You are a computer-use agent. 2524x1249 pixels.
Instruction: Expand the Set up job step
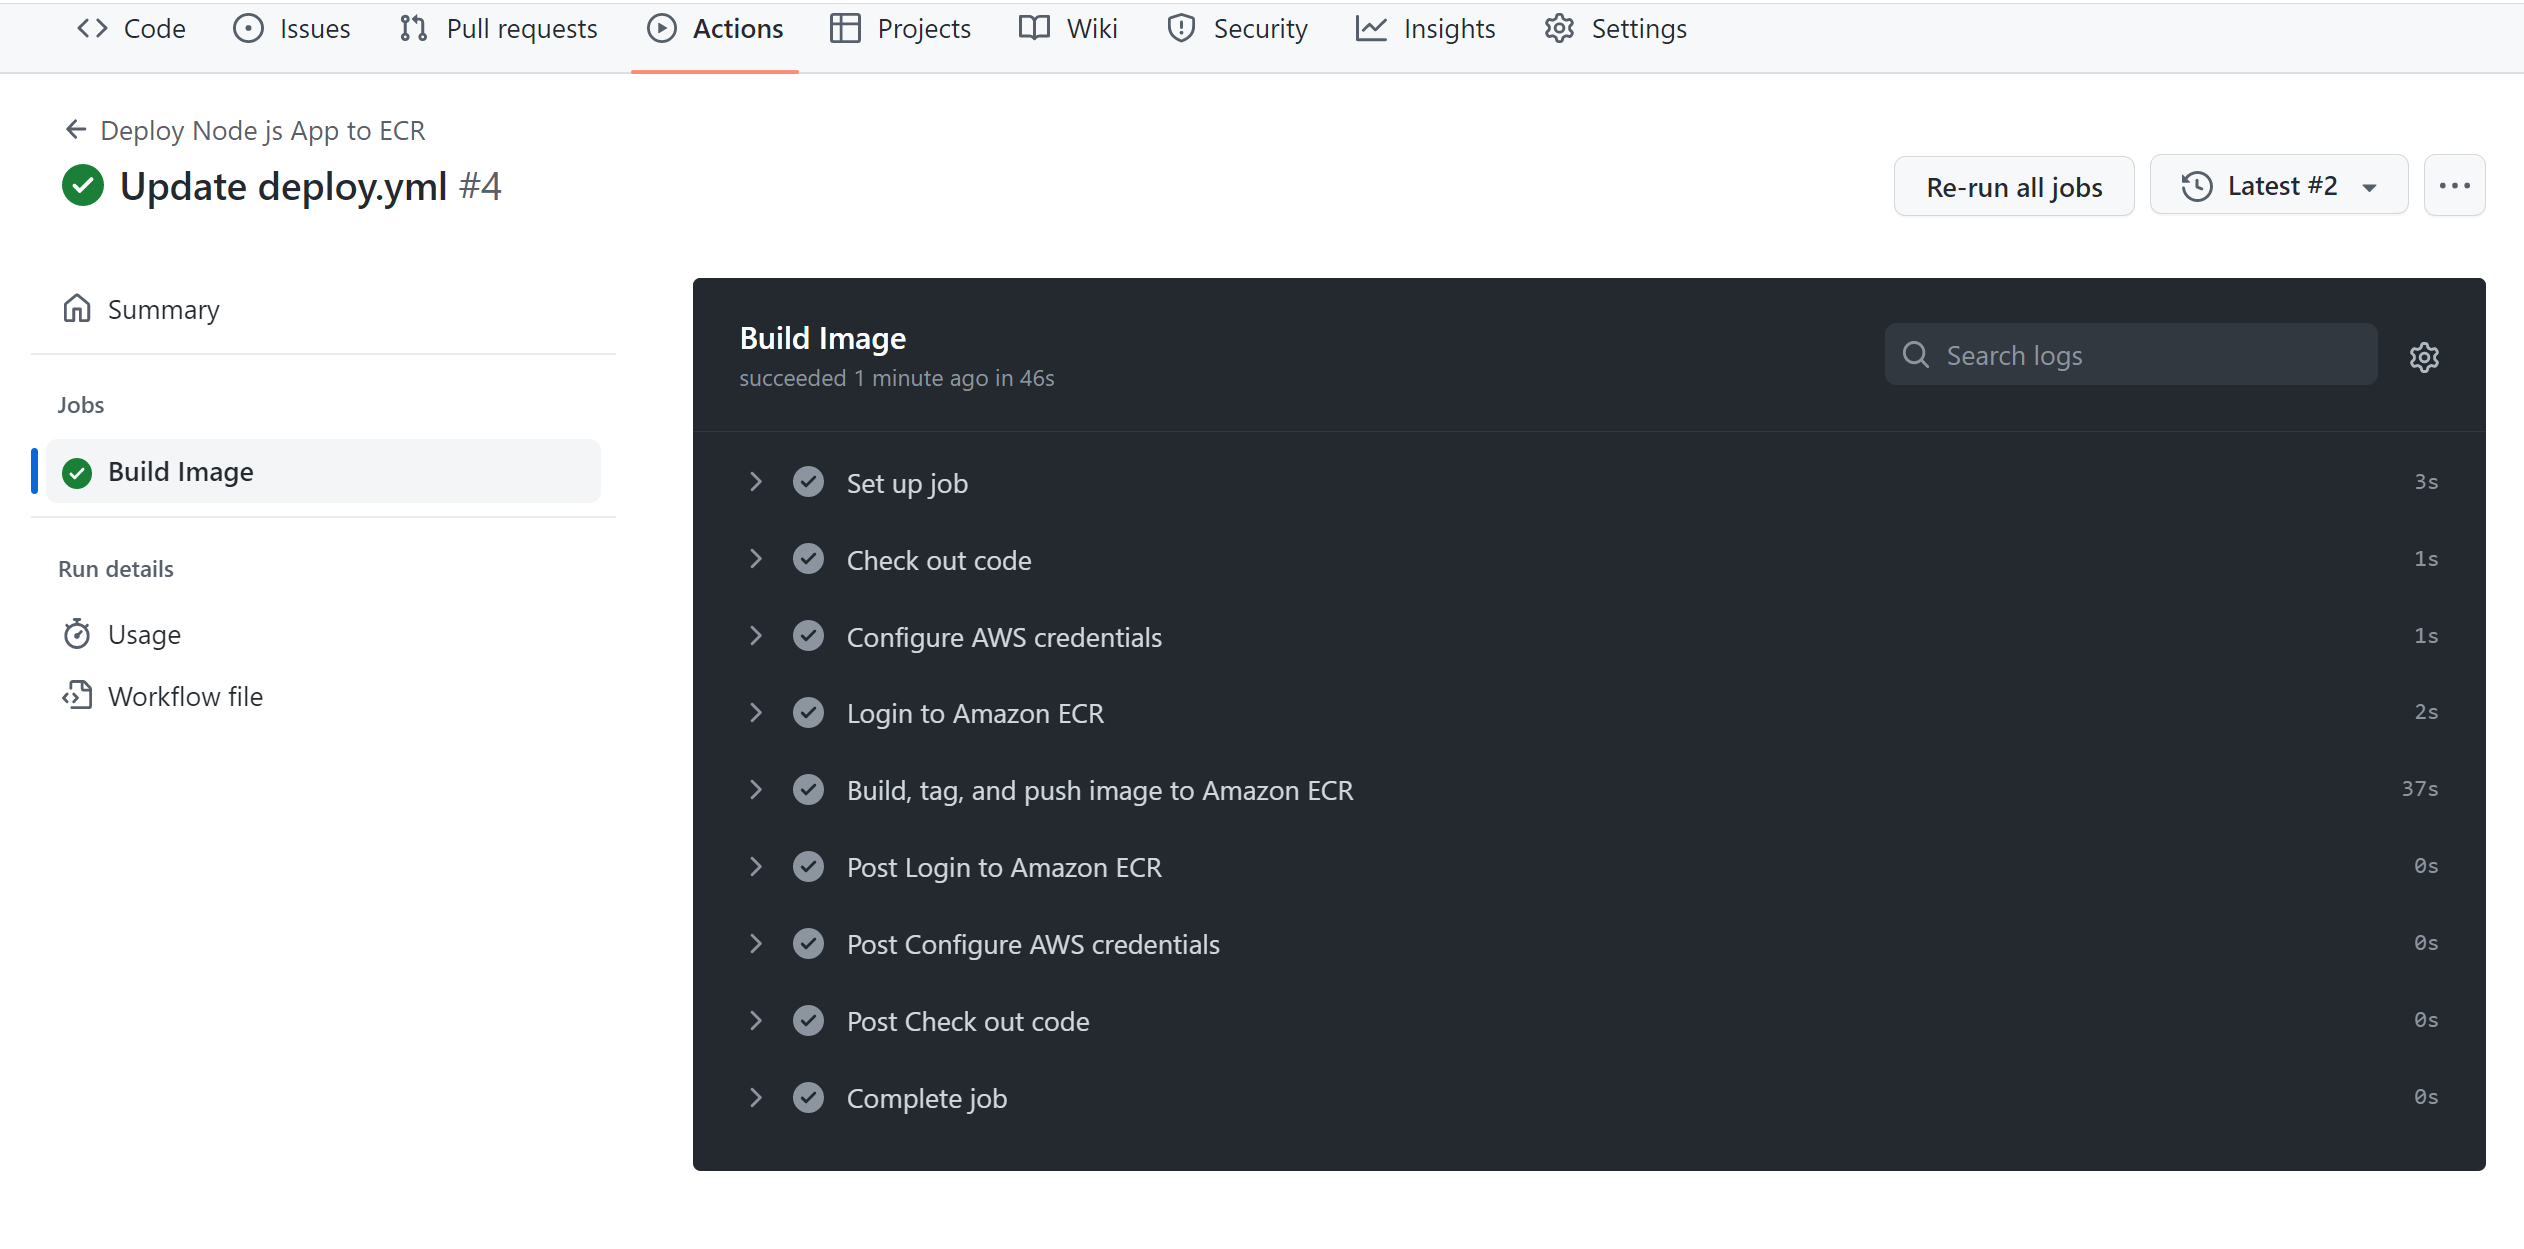coord(753,481)
